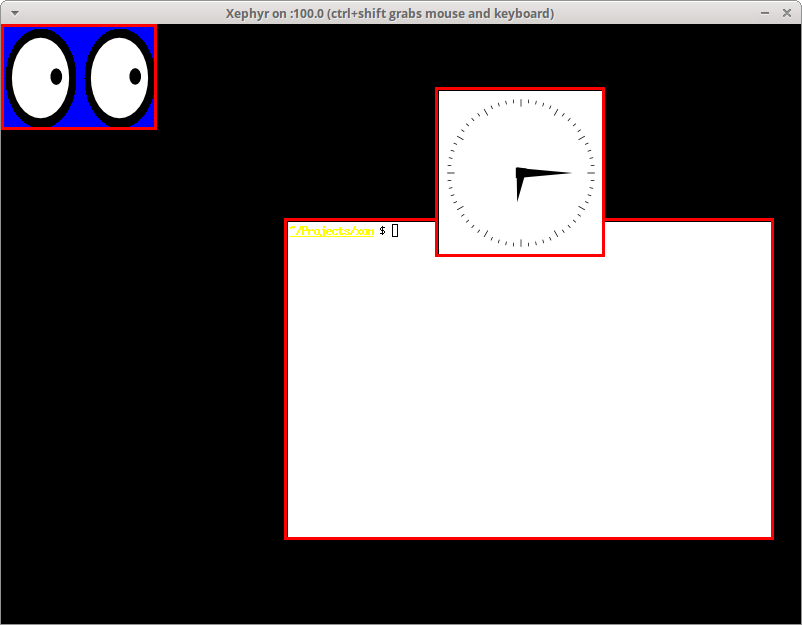This screenshot has width=802, height=625.
Task: Close the Xephyr window
Action: coord(788,13)
